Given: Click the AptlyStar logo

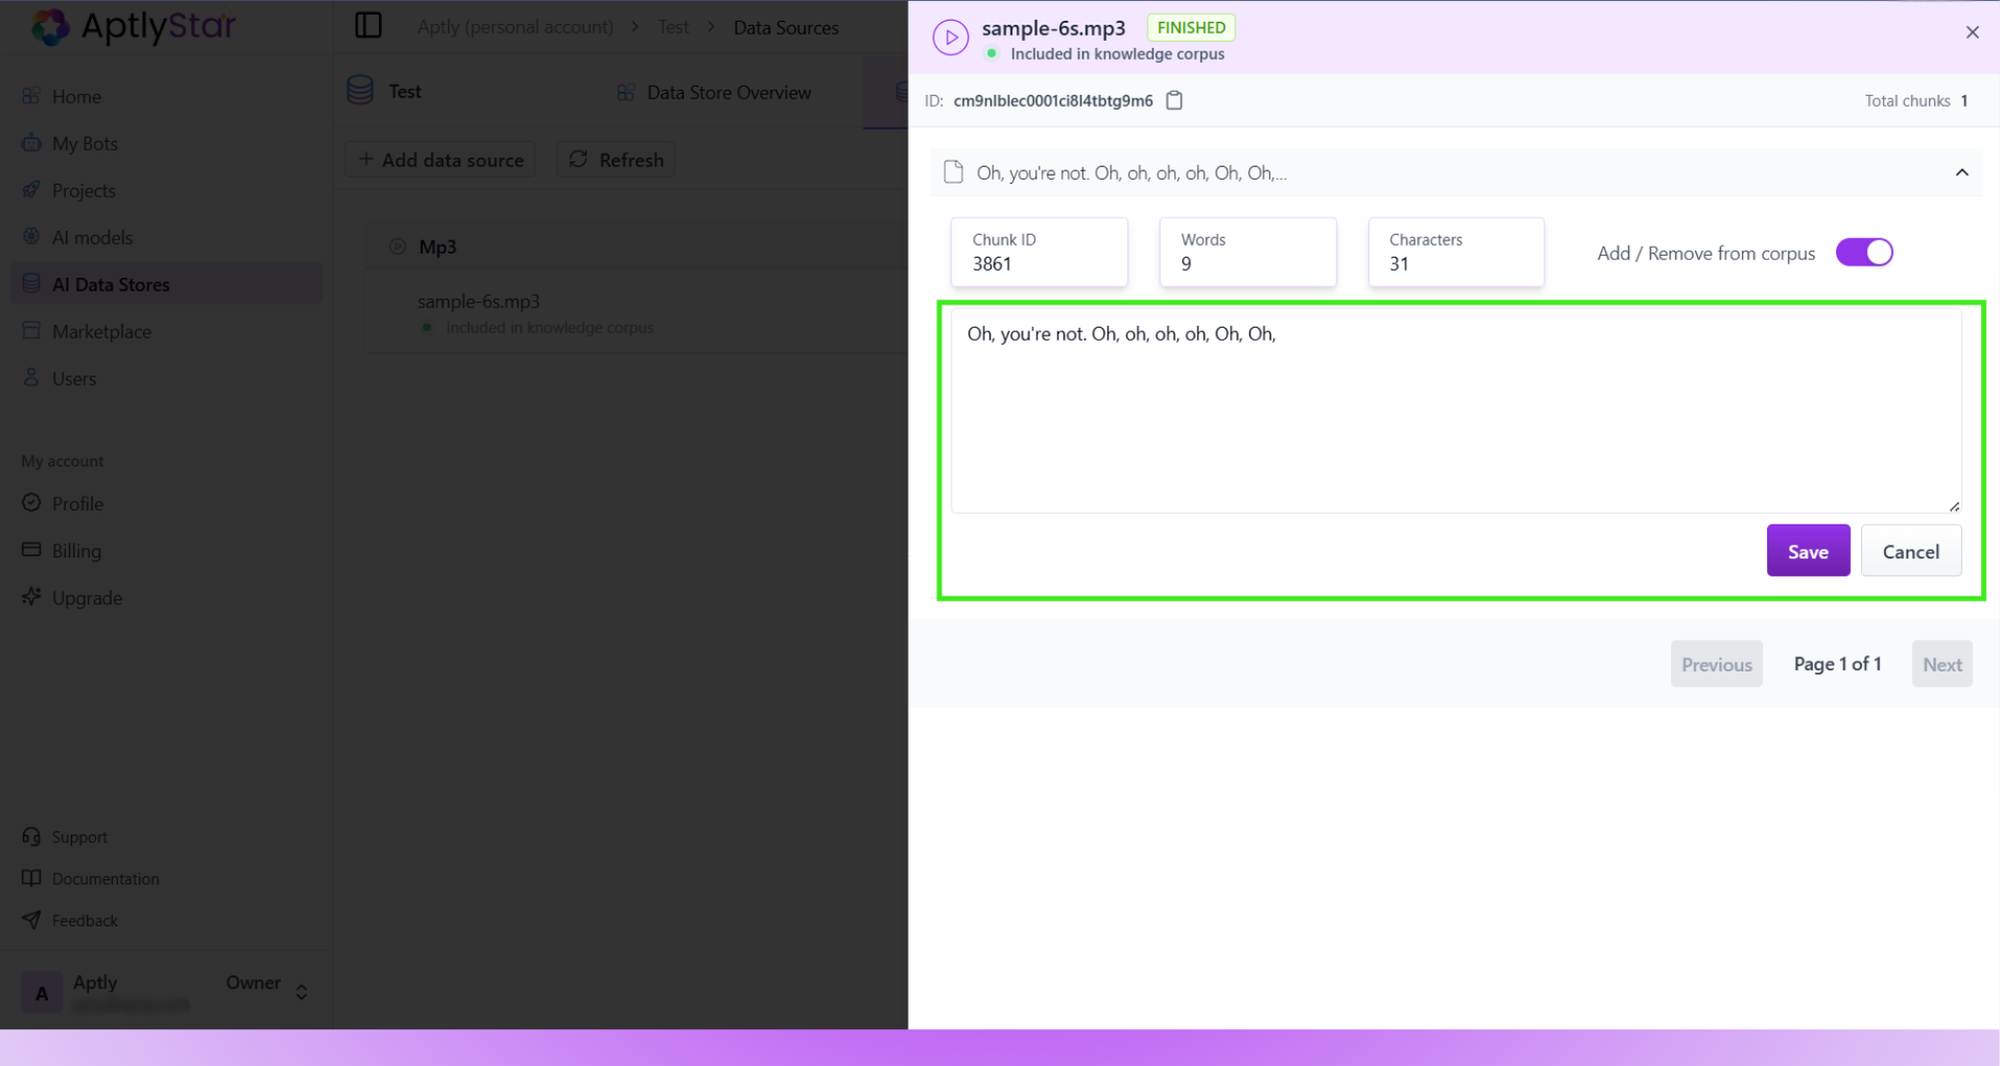Looking at the screenshot, I should 133,26.
